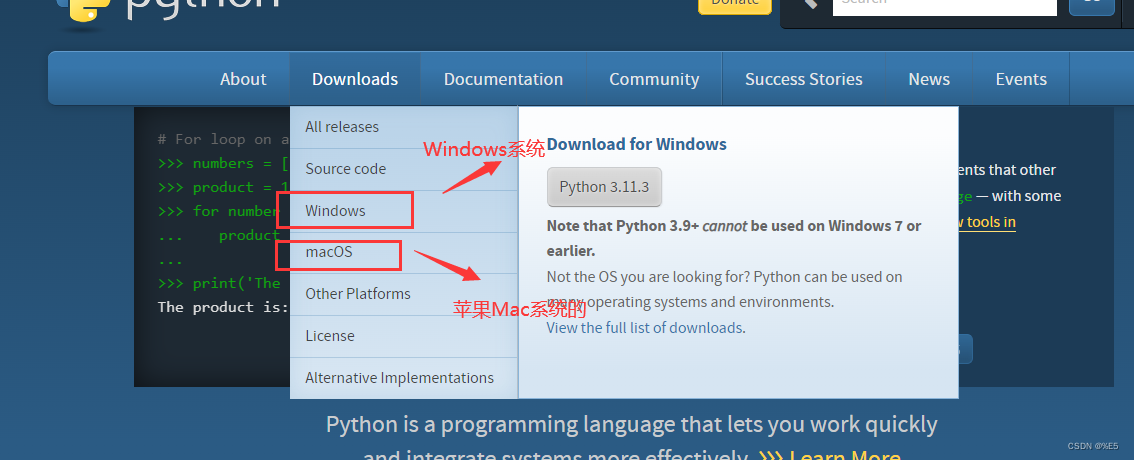1134x460 pixels.
Task: Open the Events menu
Action: pos(1021,79)
